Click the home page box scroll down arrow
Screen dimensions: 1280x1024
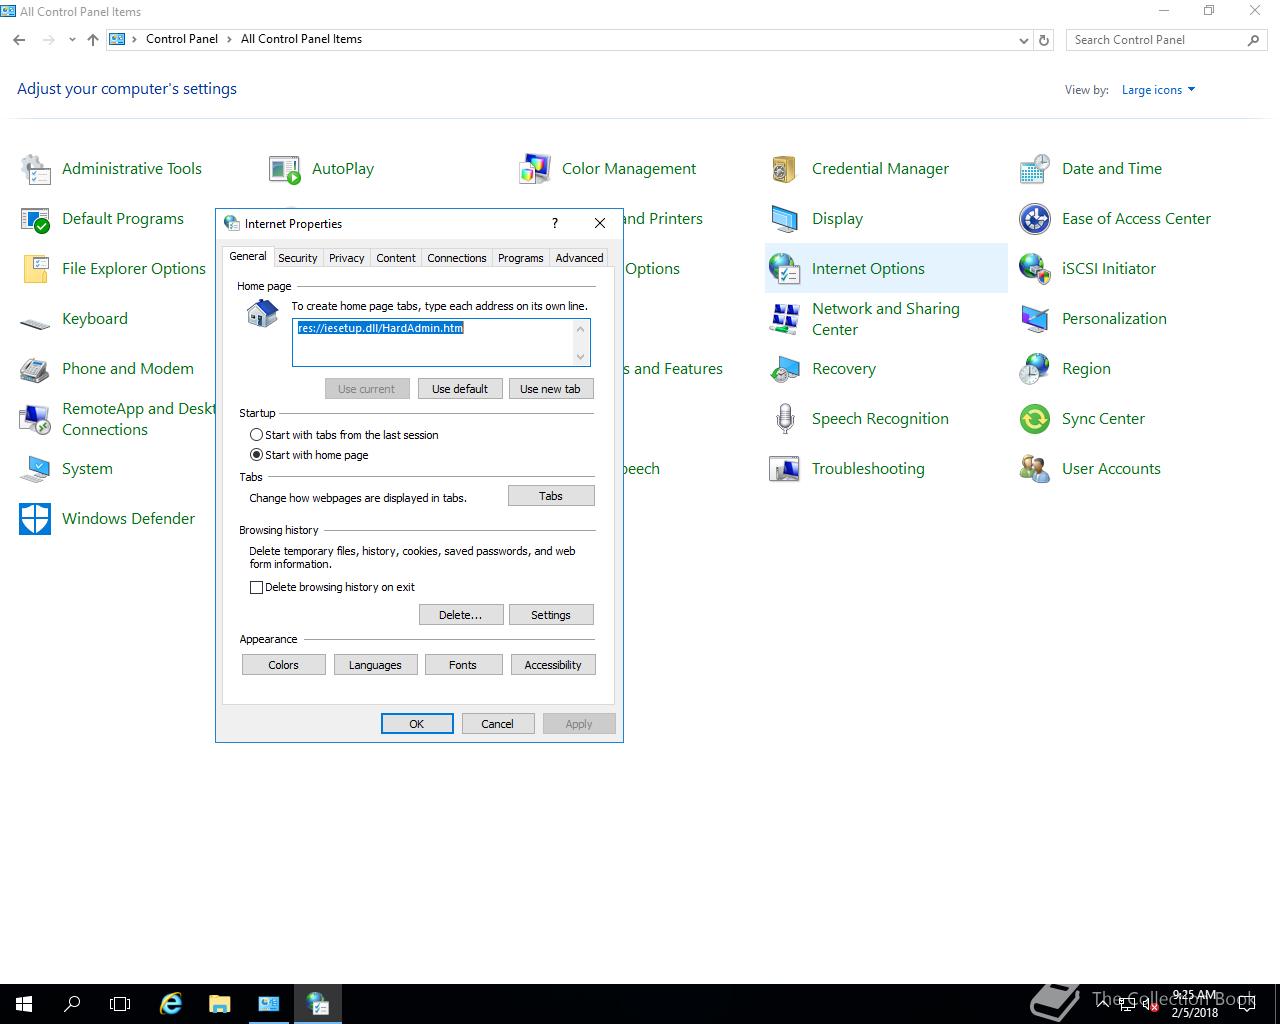coord(581,357)
